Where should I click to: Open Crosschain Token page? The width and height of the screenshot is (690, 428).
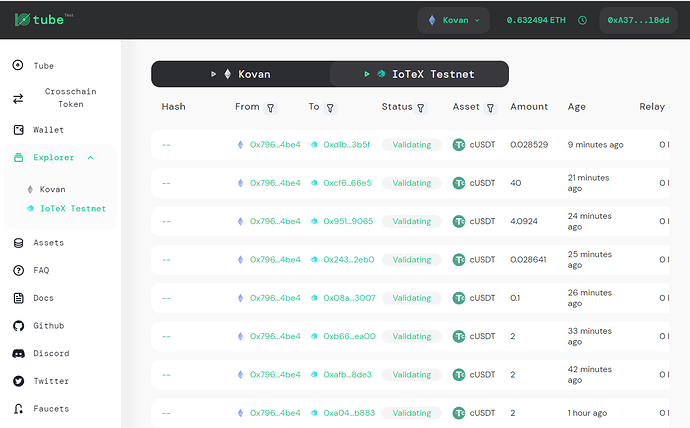[70, 98]
